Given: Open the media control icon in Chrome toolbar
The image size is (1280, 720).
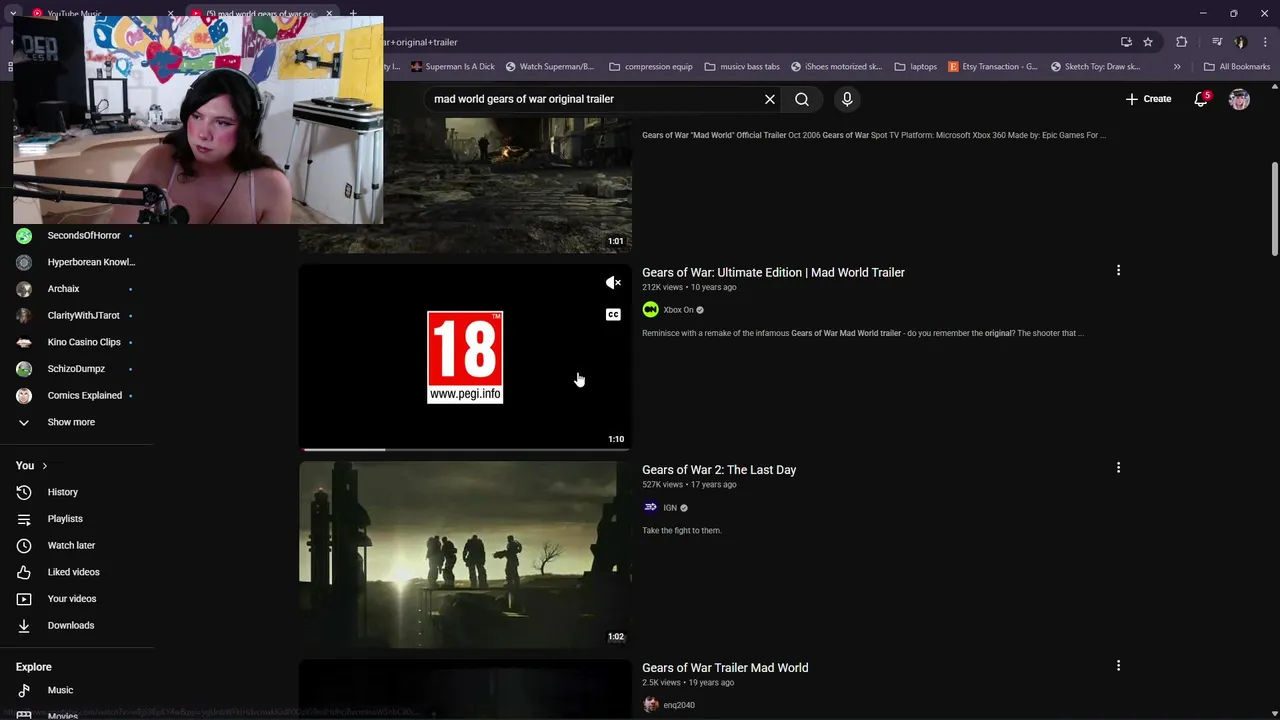Looking at the screenshot, I should click(1217, 42).
